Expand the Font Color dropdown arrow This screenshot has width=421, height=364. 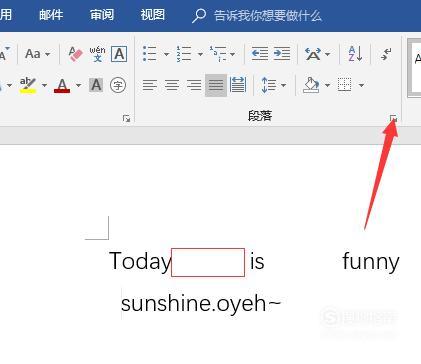78,85
